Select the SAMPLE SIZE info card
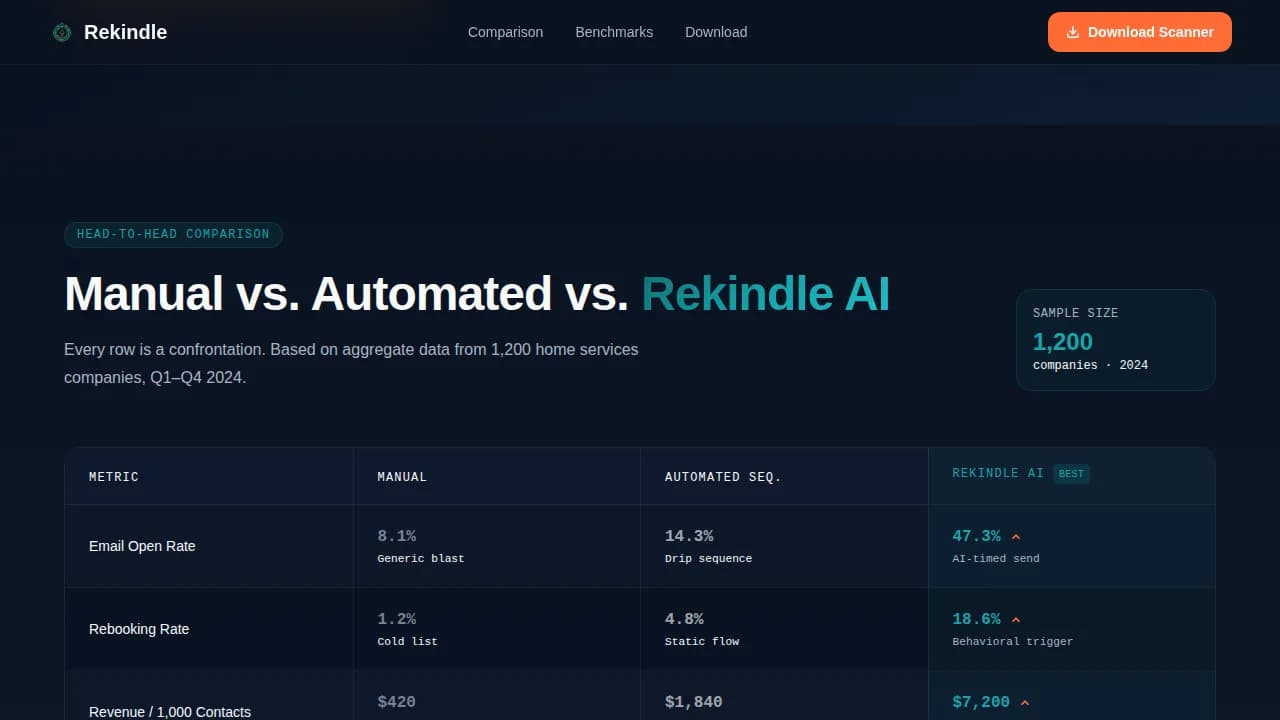This screenshot has width=1280, height=720. coord(1115,340)
